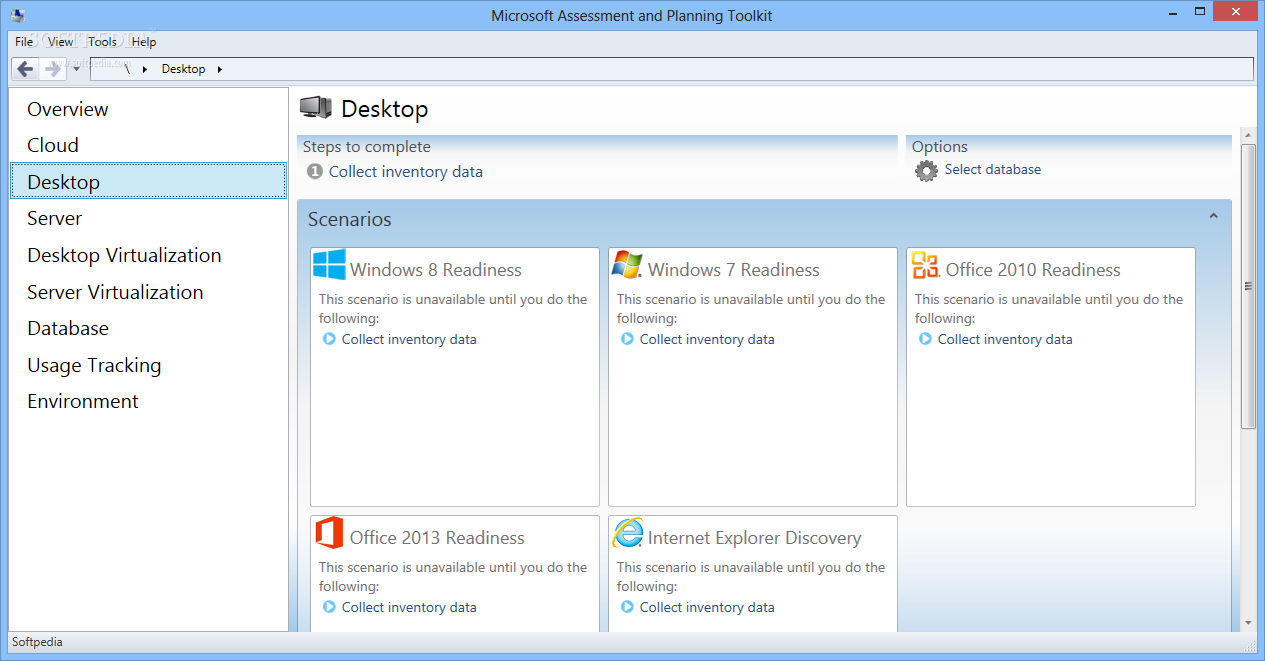Click Collect inventory data in Office 2013 Readiness

[x=409, y=607]
